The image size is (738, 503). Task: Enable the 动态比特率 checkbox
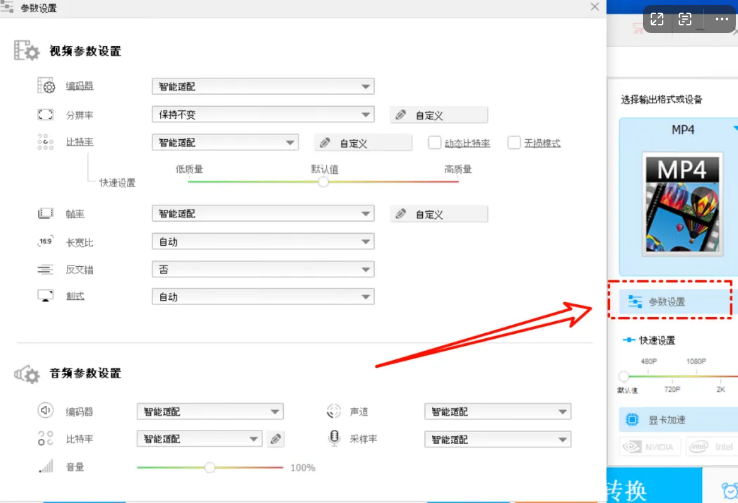[435, 143]
